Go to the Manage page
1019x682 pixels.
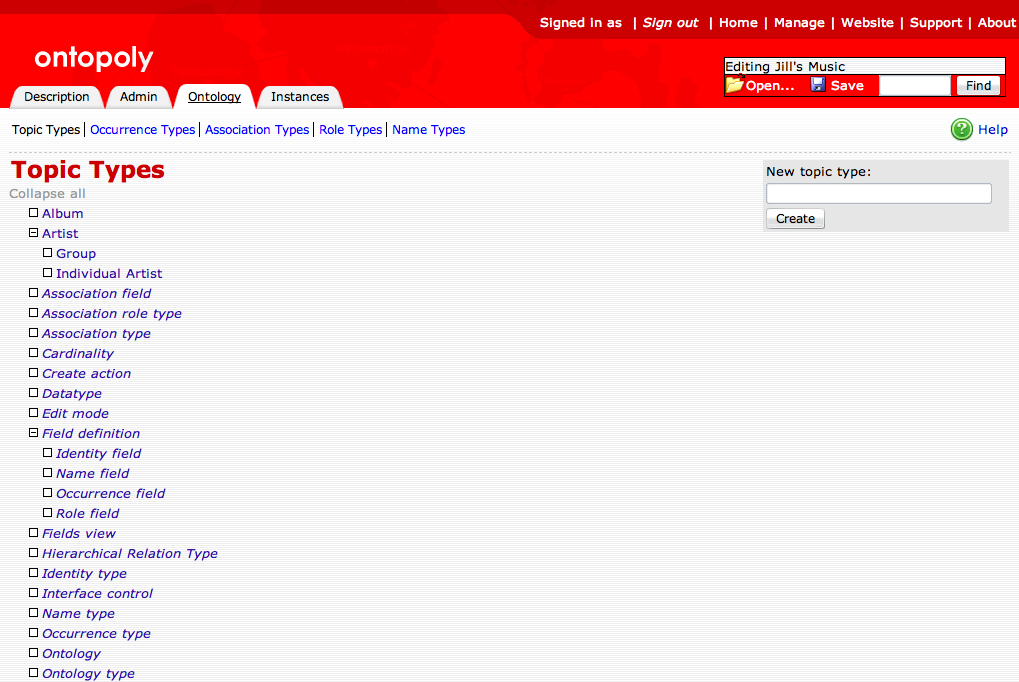point(800,22)
